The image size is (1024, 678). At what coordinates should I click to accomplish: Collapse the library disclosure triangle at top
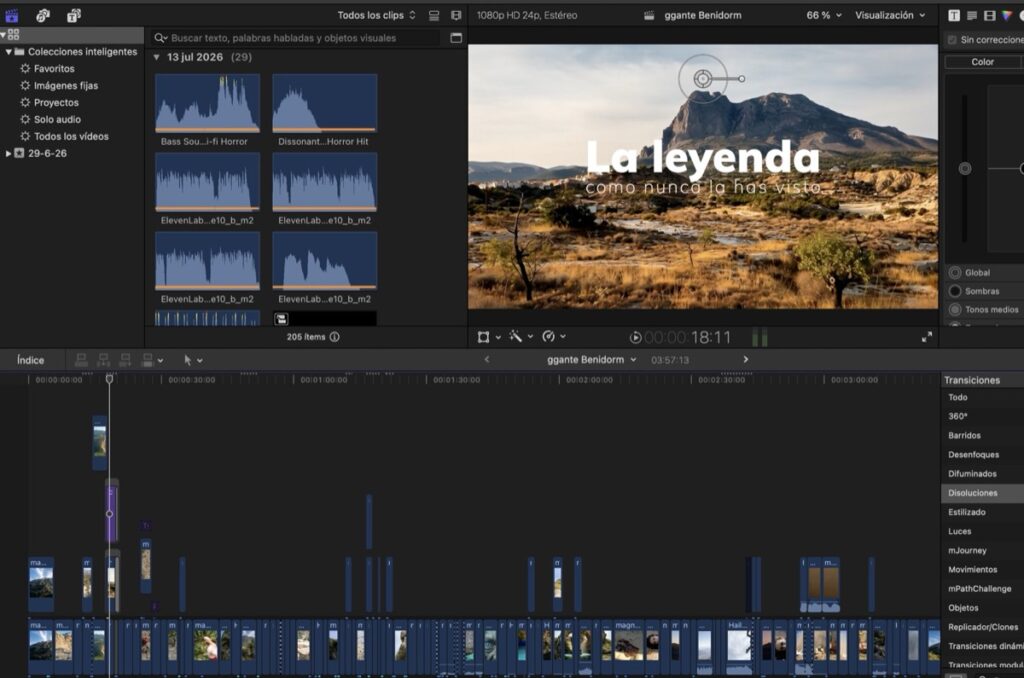pos(3,34)
